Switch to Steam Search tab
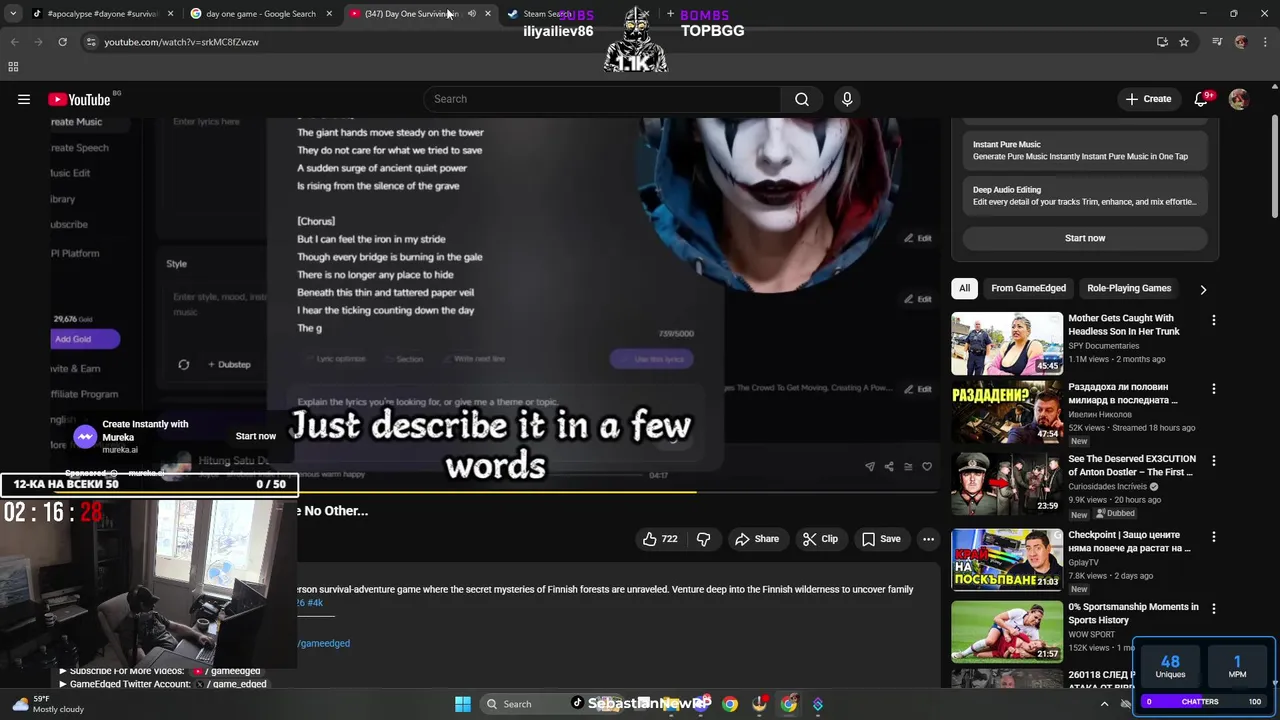The width and height of the screenshot is (1280, 720). pyautogui.click(x=545, y=14)
